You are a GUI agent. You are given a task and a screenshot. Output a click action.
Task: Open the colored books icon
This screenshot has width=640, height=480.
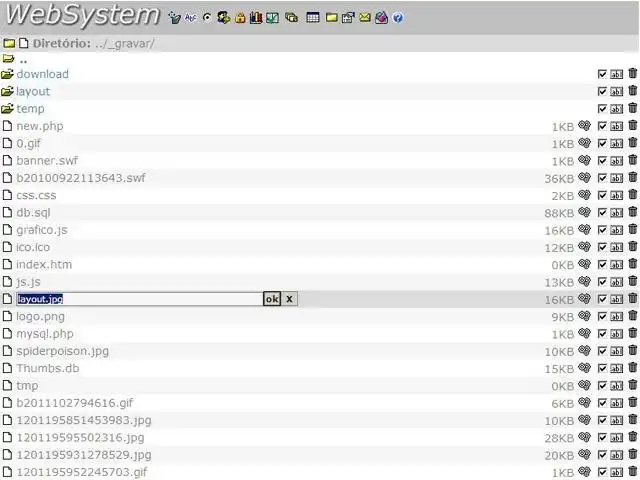tap(256, 18)
